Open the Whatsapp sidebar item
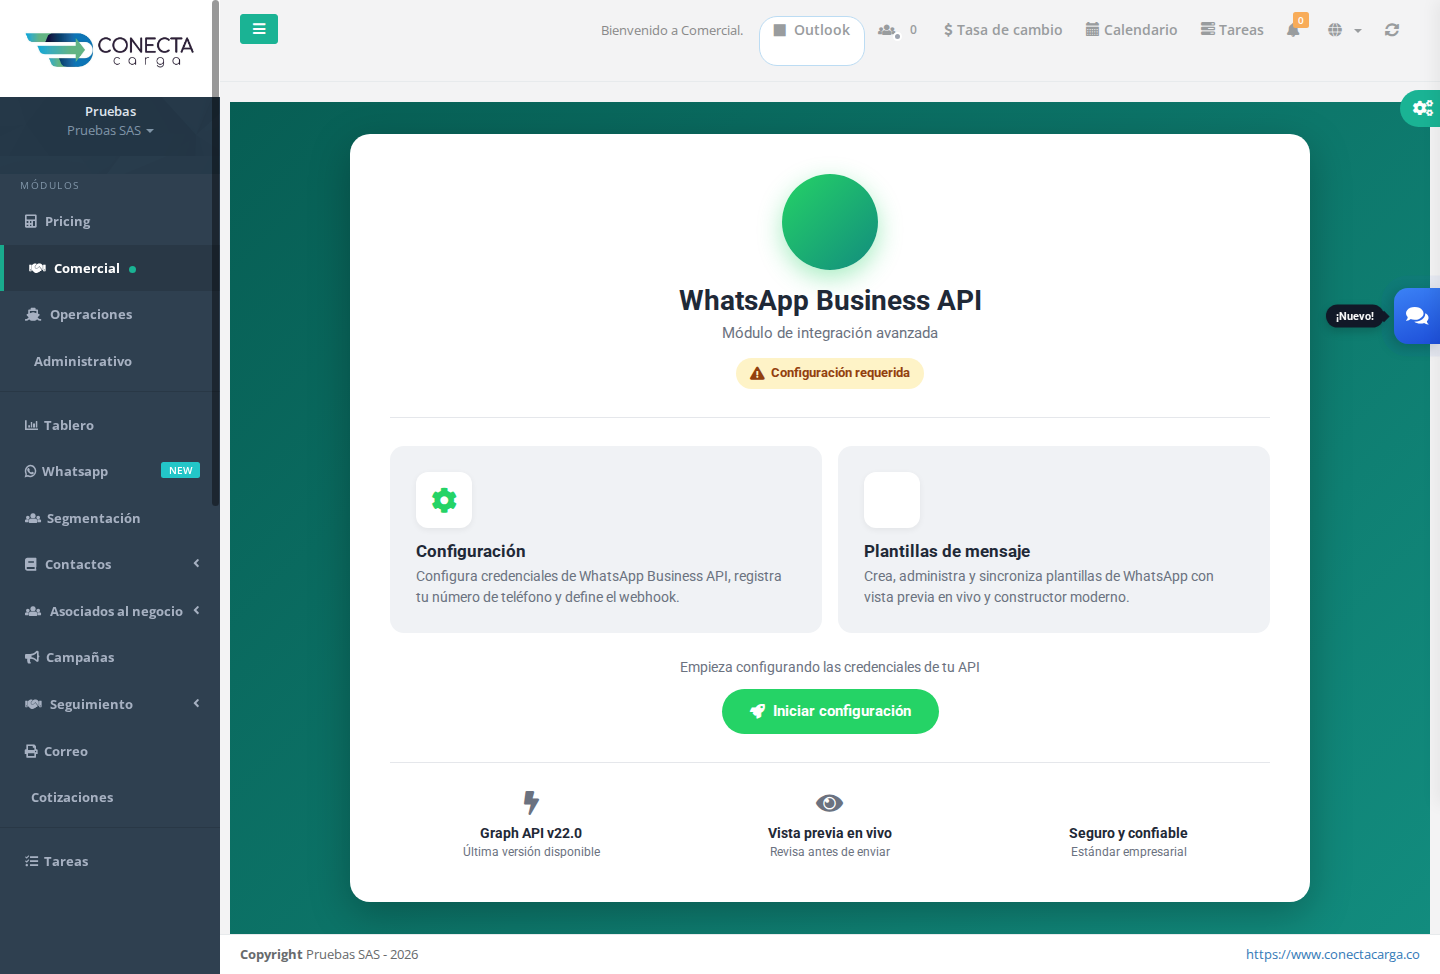 (x=110, y=471)
